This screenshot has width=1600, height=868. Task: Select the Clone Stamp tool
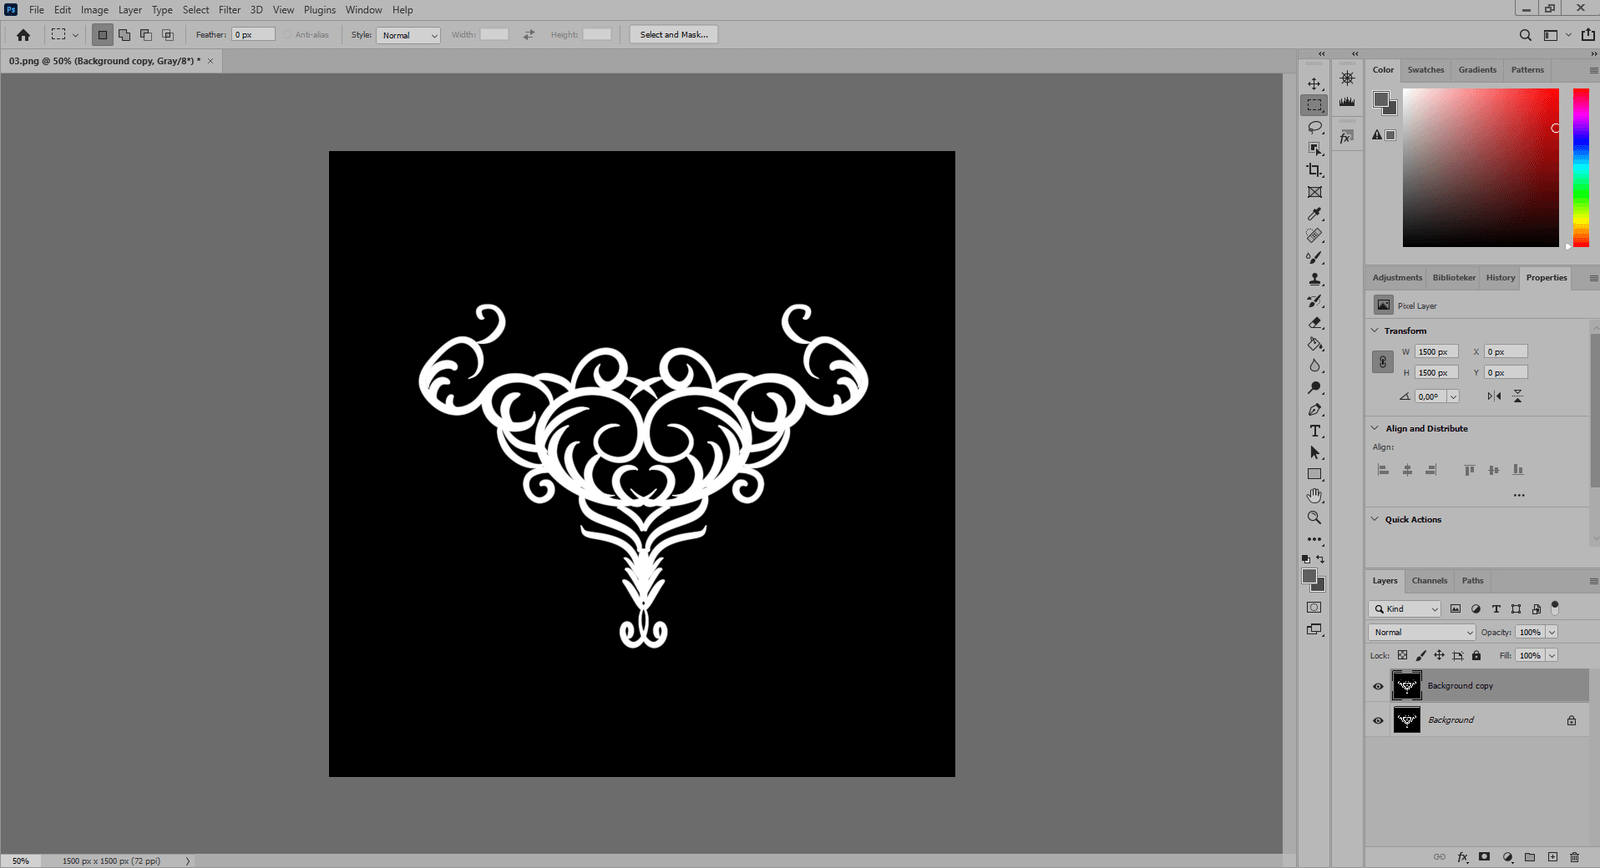[1314, 279]
